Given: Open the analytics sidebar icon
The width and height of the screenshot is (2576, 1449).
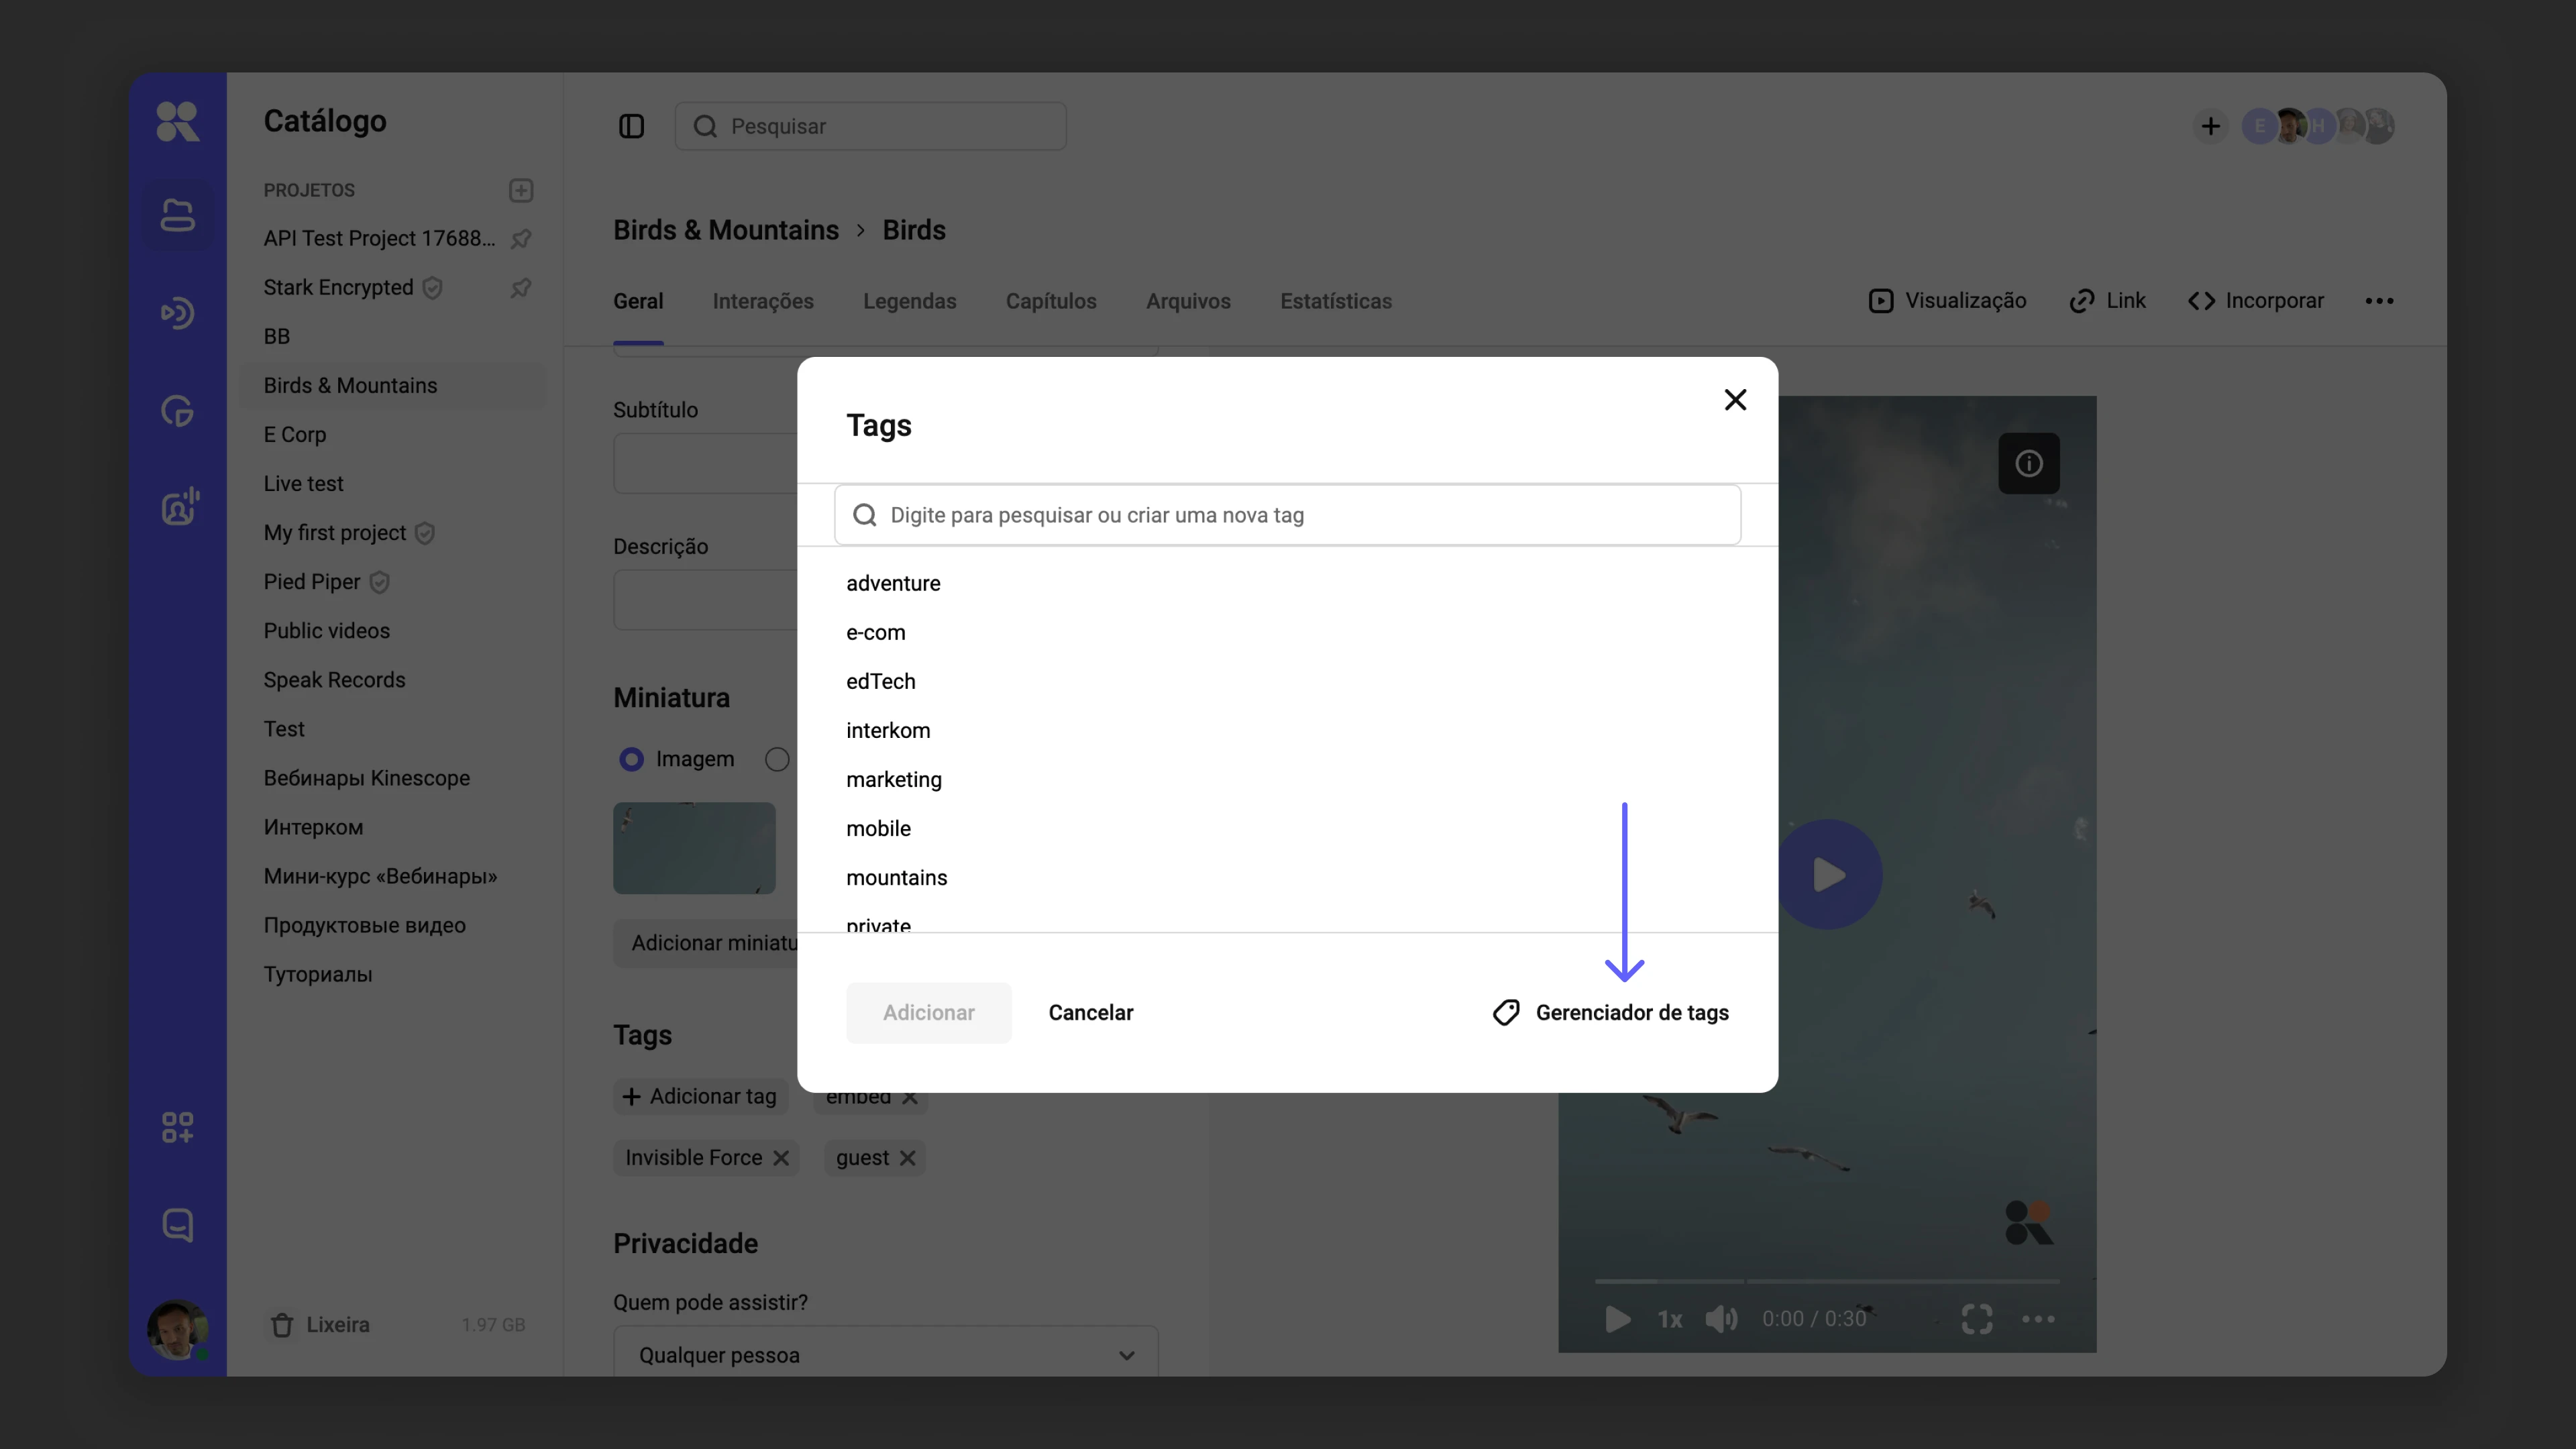Looking at the screenshot, I should 178,411.
